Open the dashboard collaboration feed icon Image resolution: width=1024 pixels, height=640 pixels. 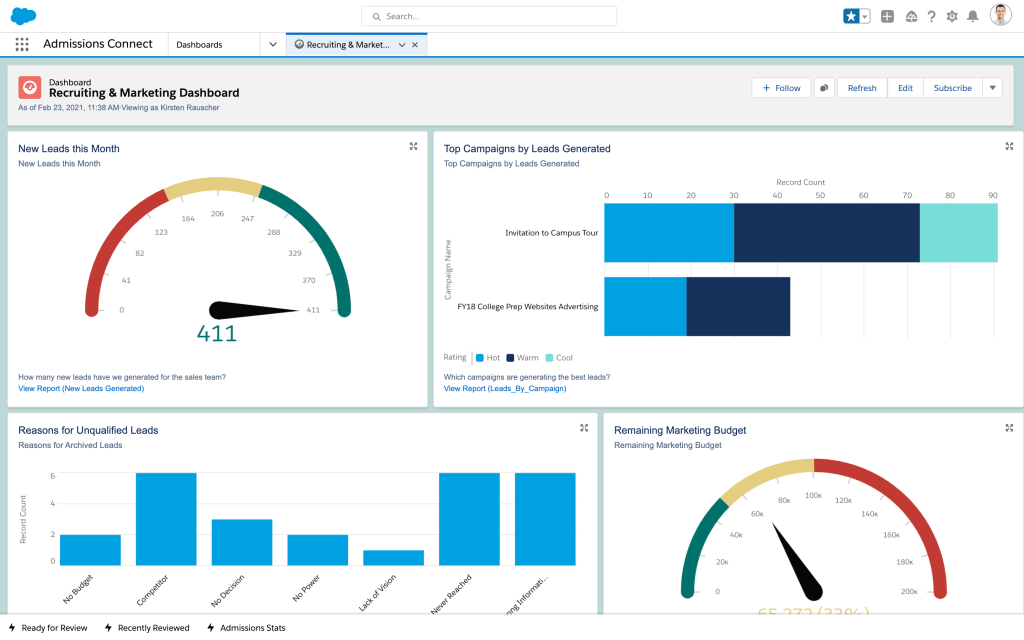(x=824, y=88)
